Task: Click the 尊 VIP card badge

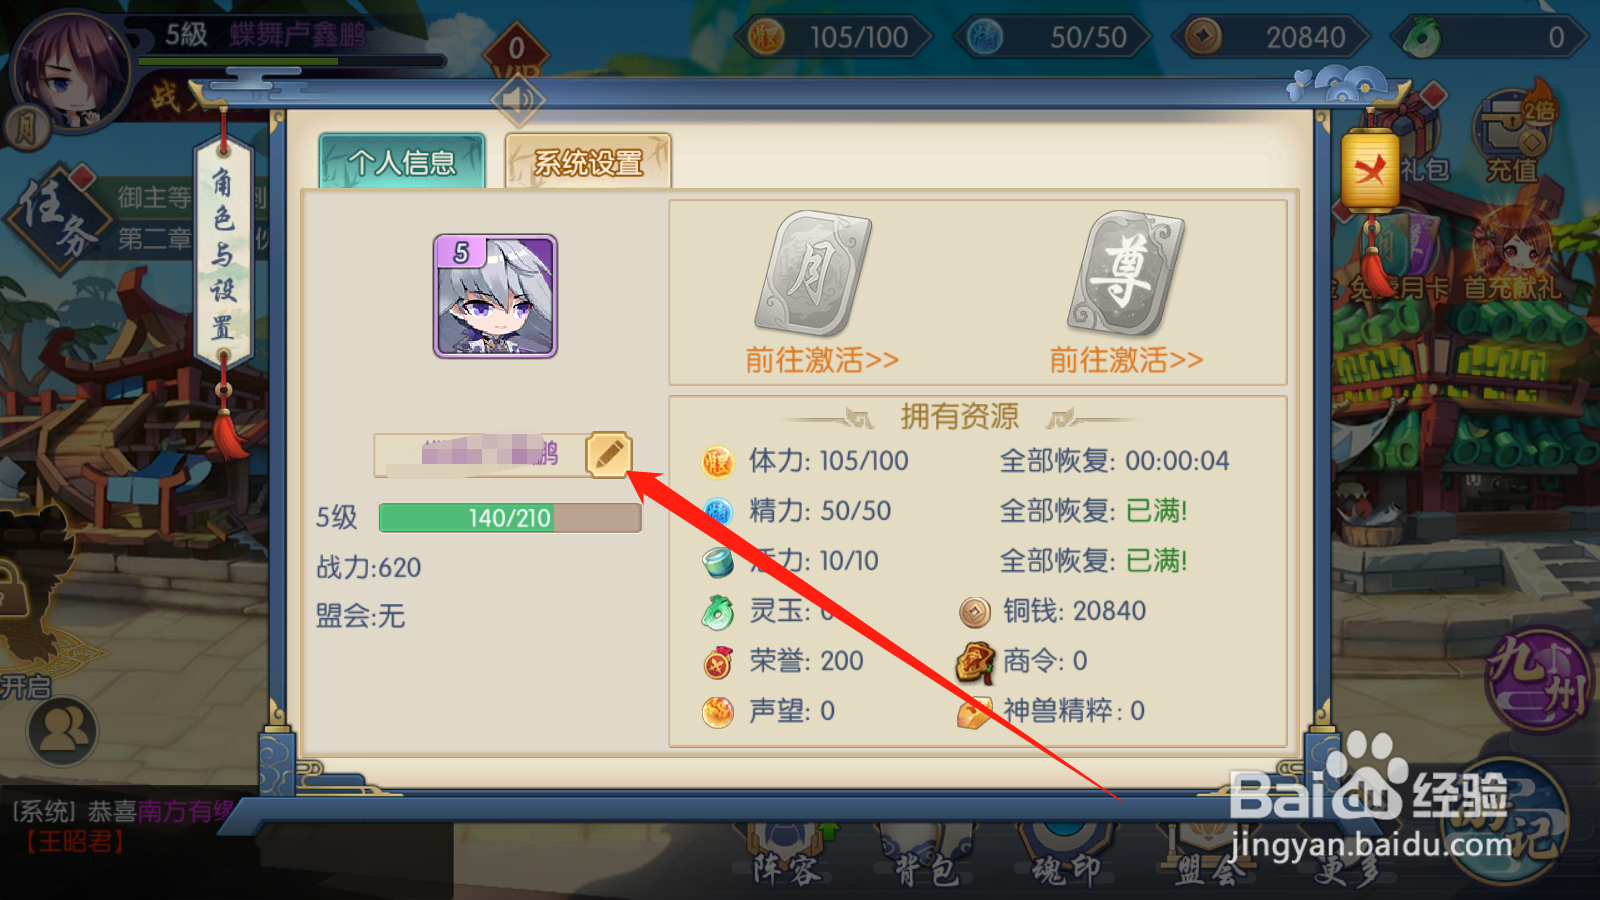Action: click(x=1126, y=273)
